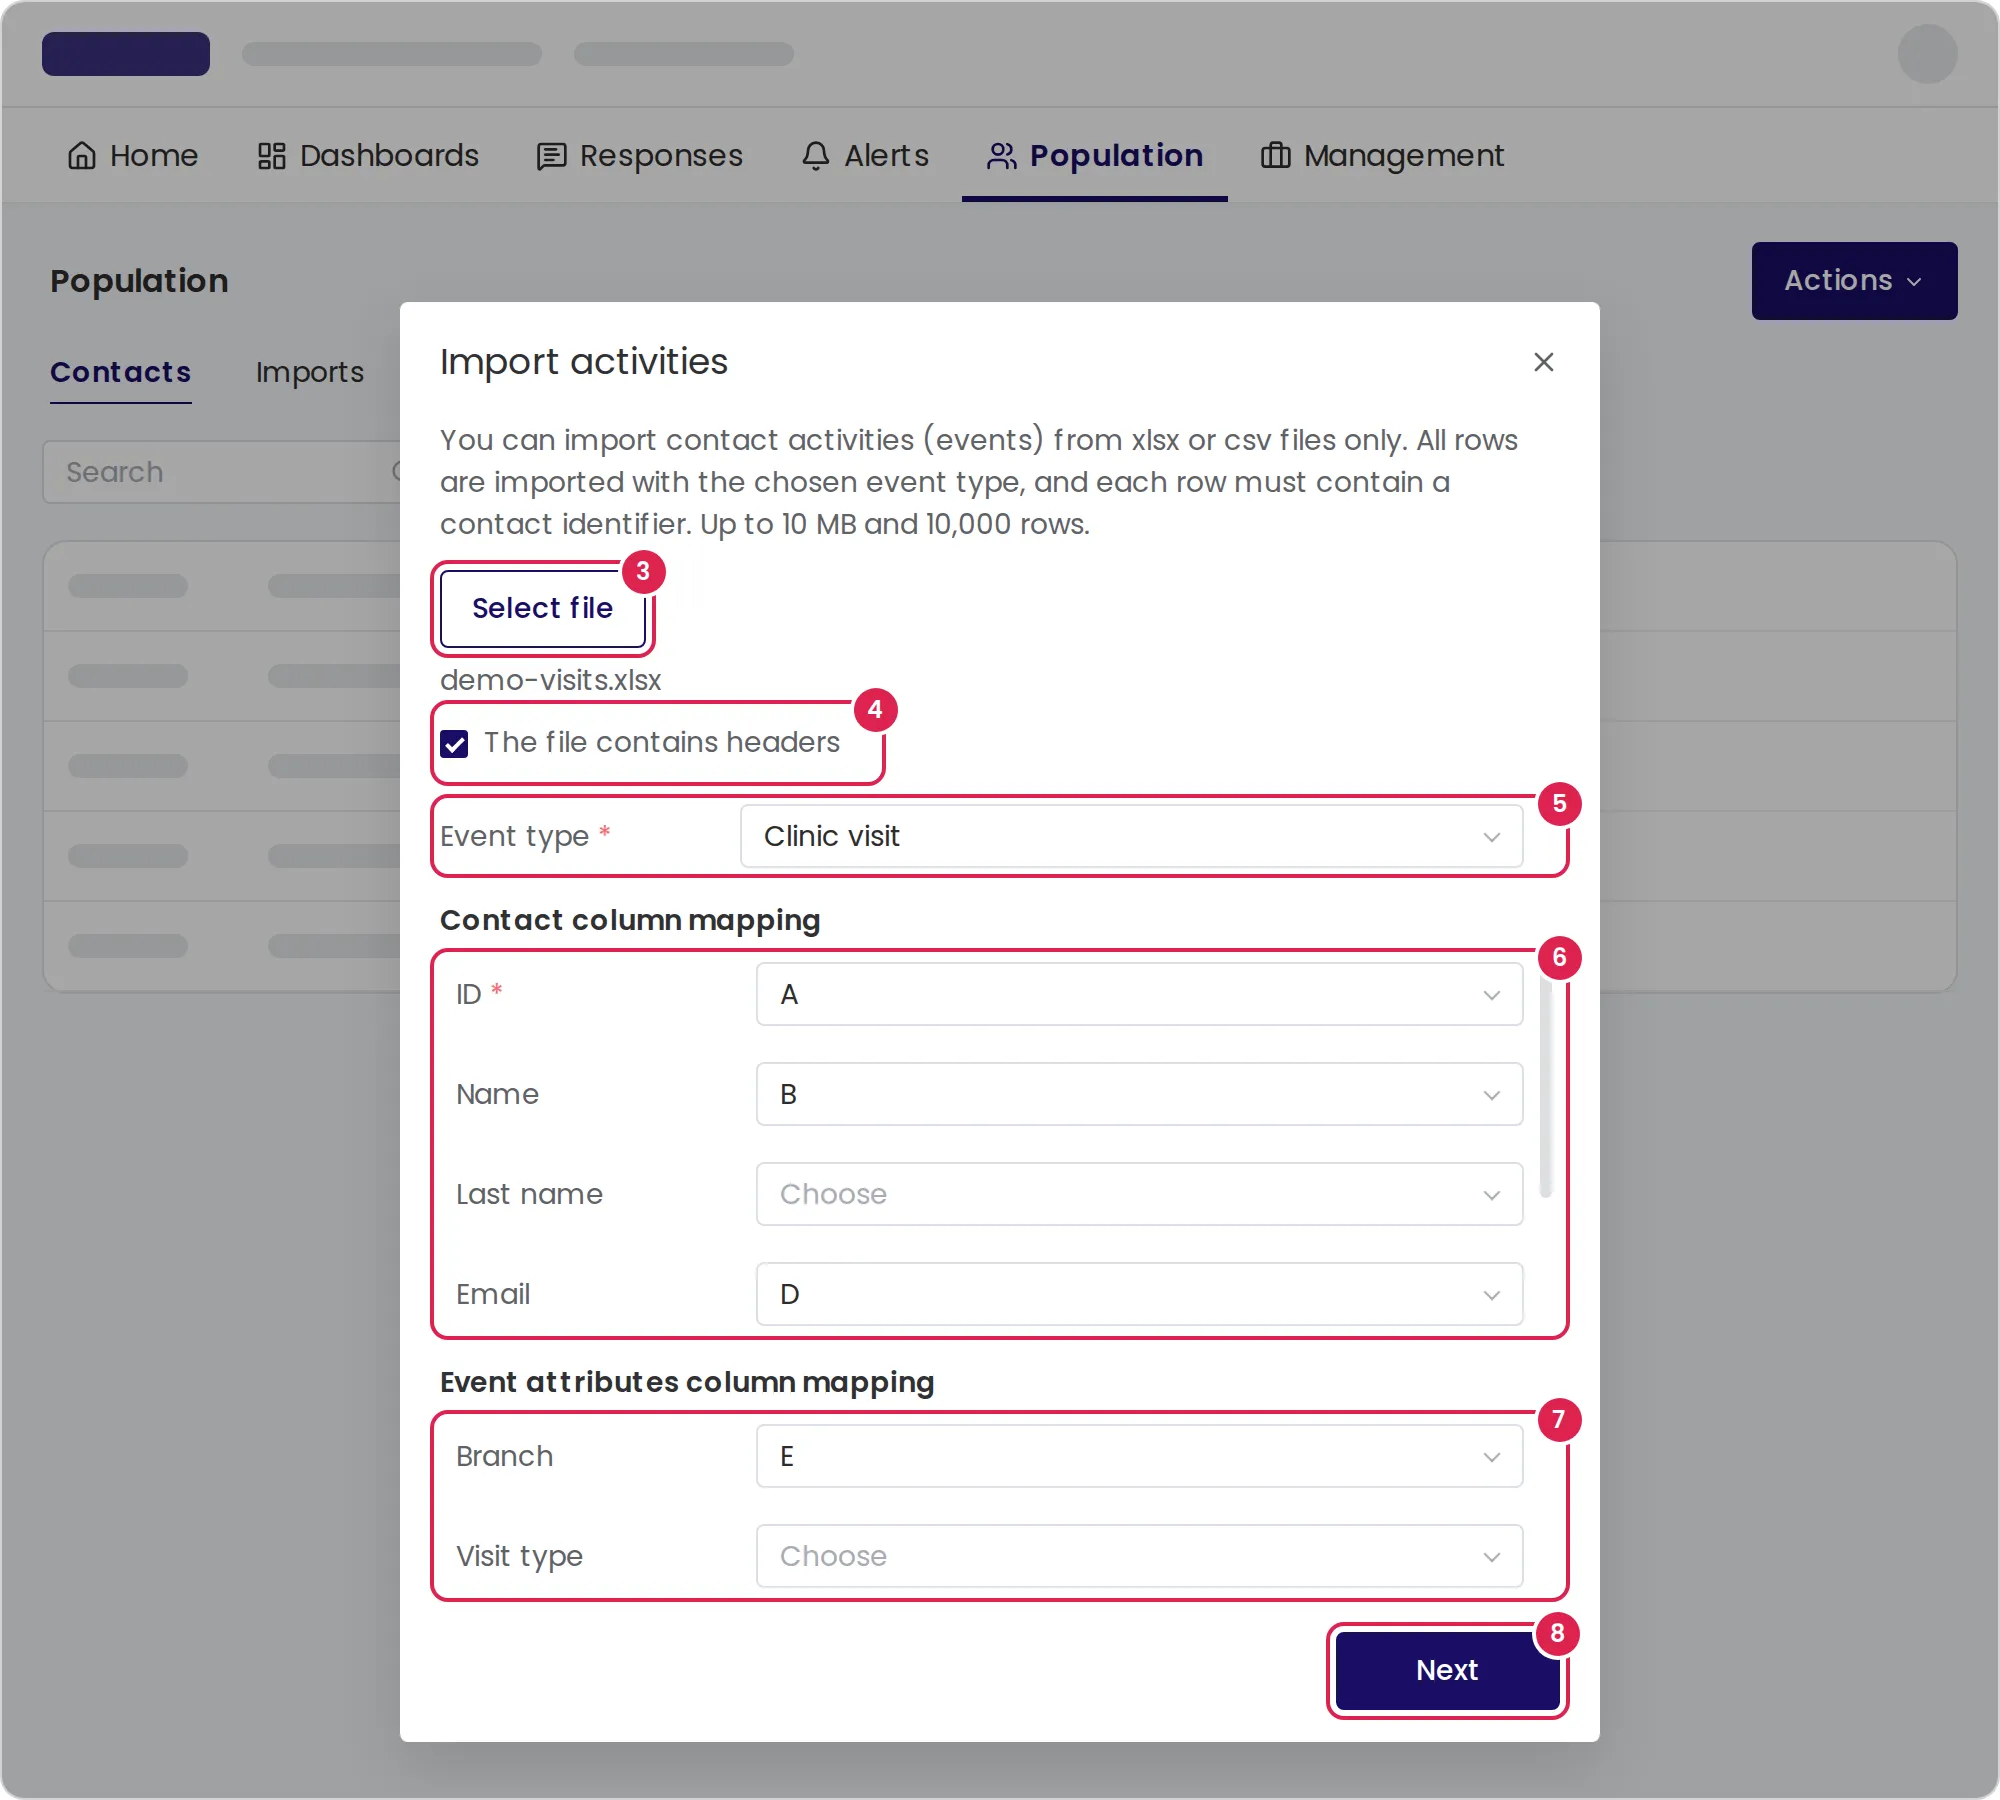Click the demo-visits.xlsx file name
This screenshot has height=1800, width=2000.
551,680
